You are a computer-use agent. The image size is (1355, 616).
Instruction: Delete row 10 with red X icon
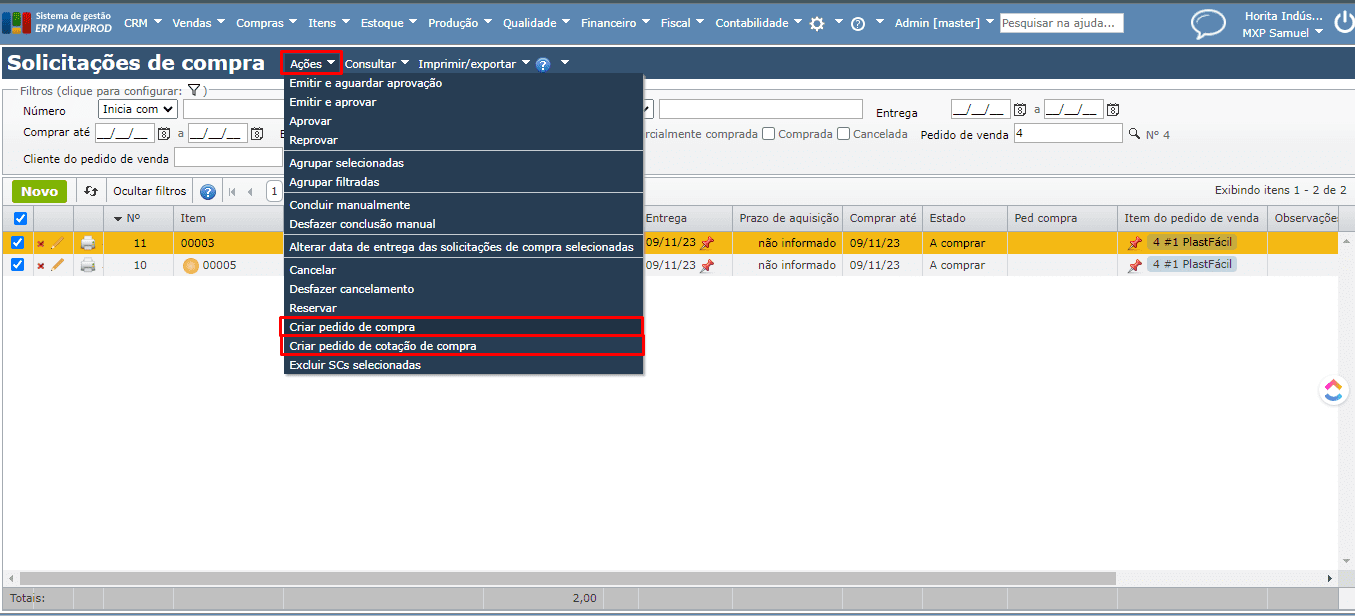(41, 265)
